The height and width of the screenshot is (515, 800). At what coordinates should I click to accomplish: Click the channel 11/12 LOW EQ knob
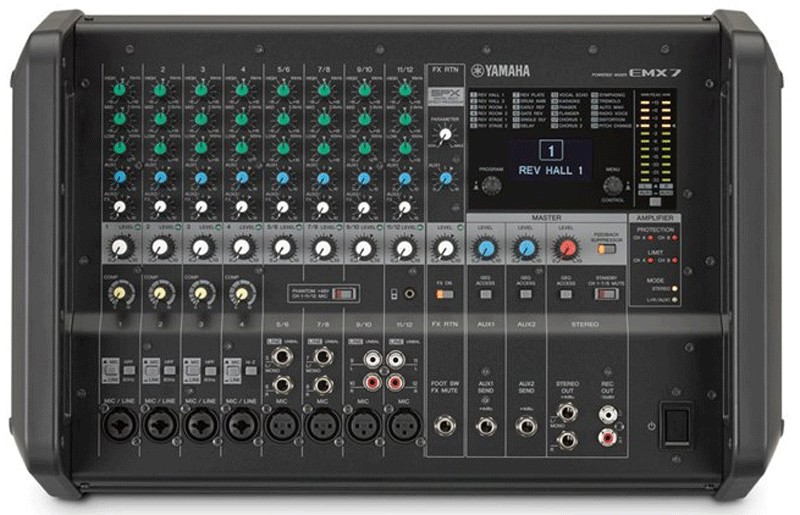[405, 148]
